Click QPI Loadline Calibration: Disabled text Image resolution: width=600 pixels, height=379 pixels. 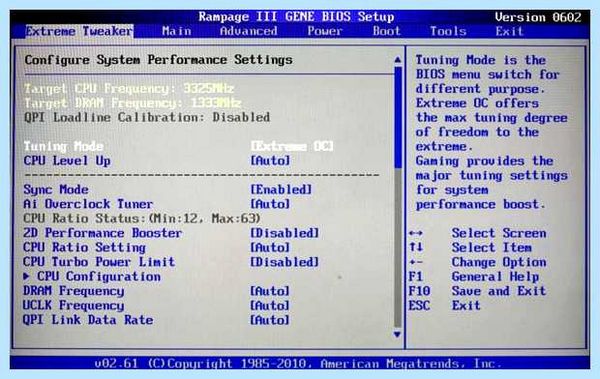(147, 117)
